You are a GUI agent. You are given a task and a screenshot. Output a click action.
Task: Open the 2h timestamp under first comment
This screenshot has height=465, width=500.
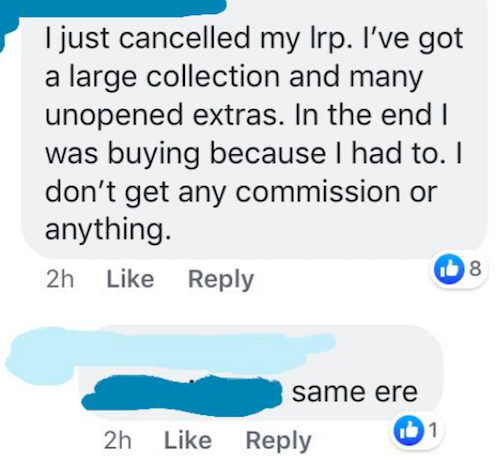tap(60, 279)
